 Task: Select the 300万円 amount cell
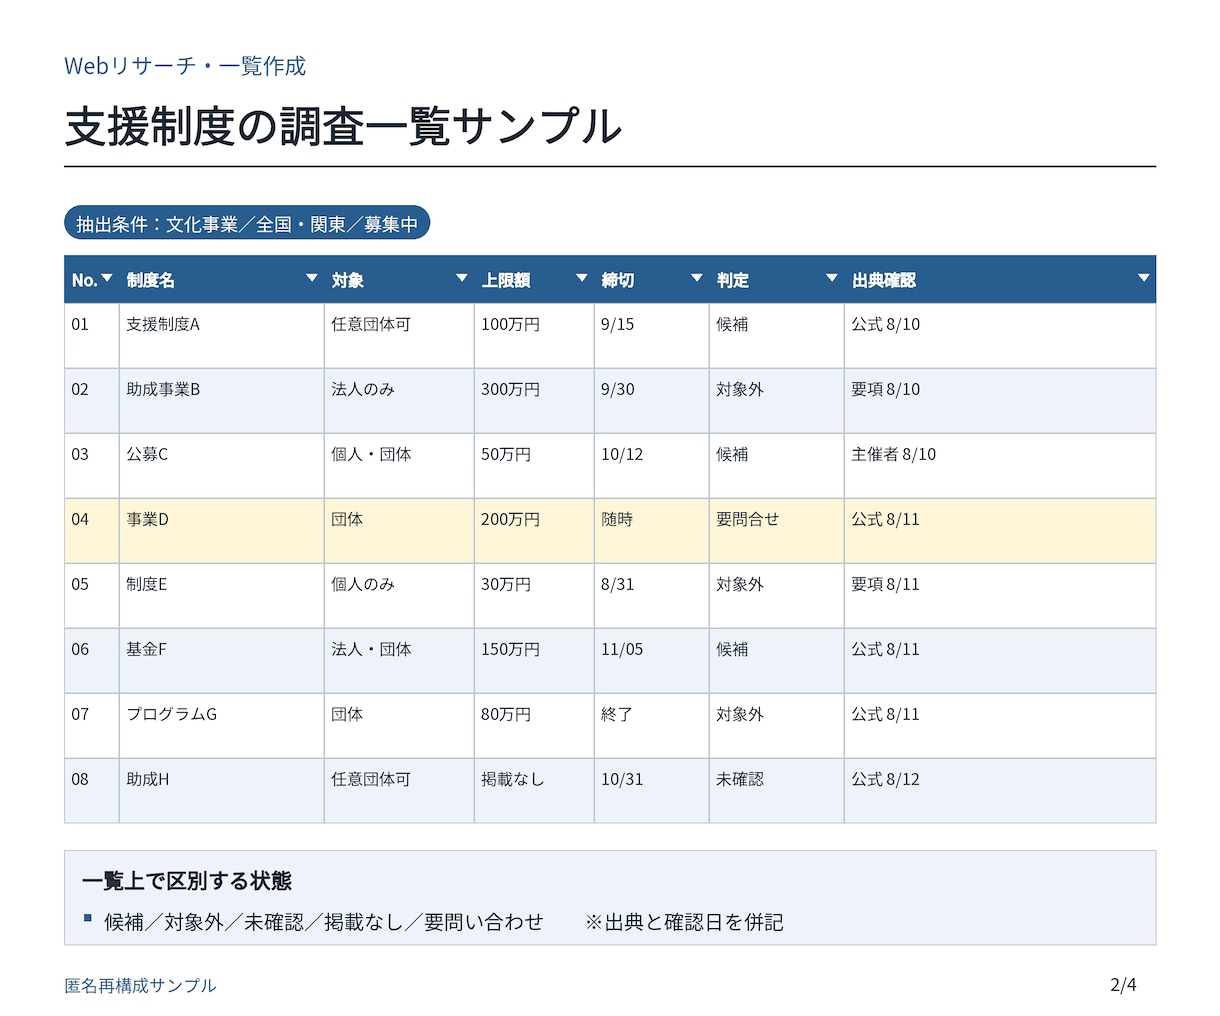point(534,400)
